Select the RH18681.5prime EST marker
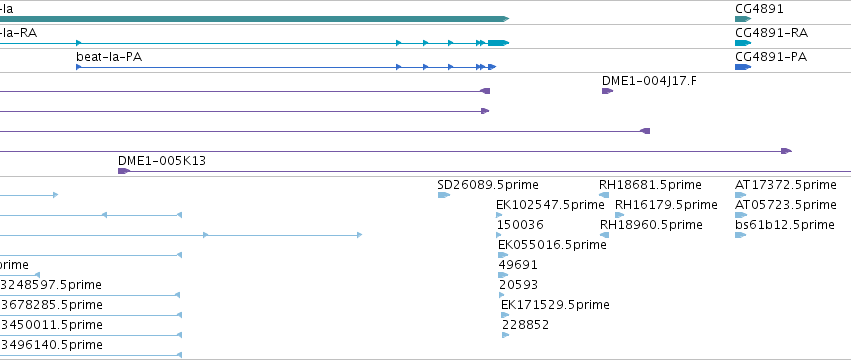Screen dimensions: 851x360 click(604, 195)
